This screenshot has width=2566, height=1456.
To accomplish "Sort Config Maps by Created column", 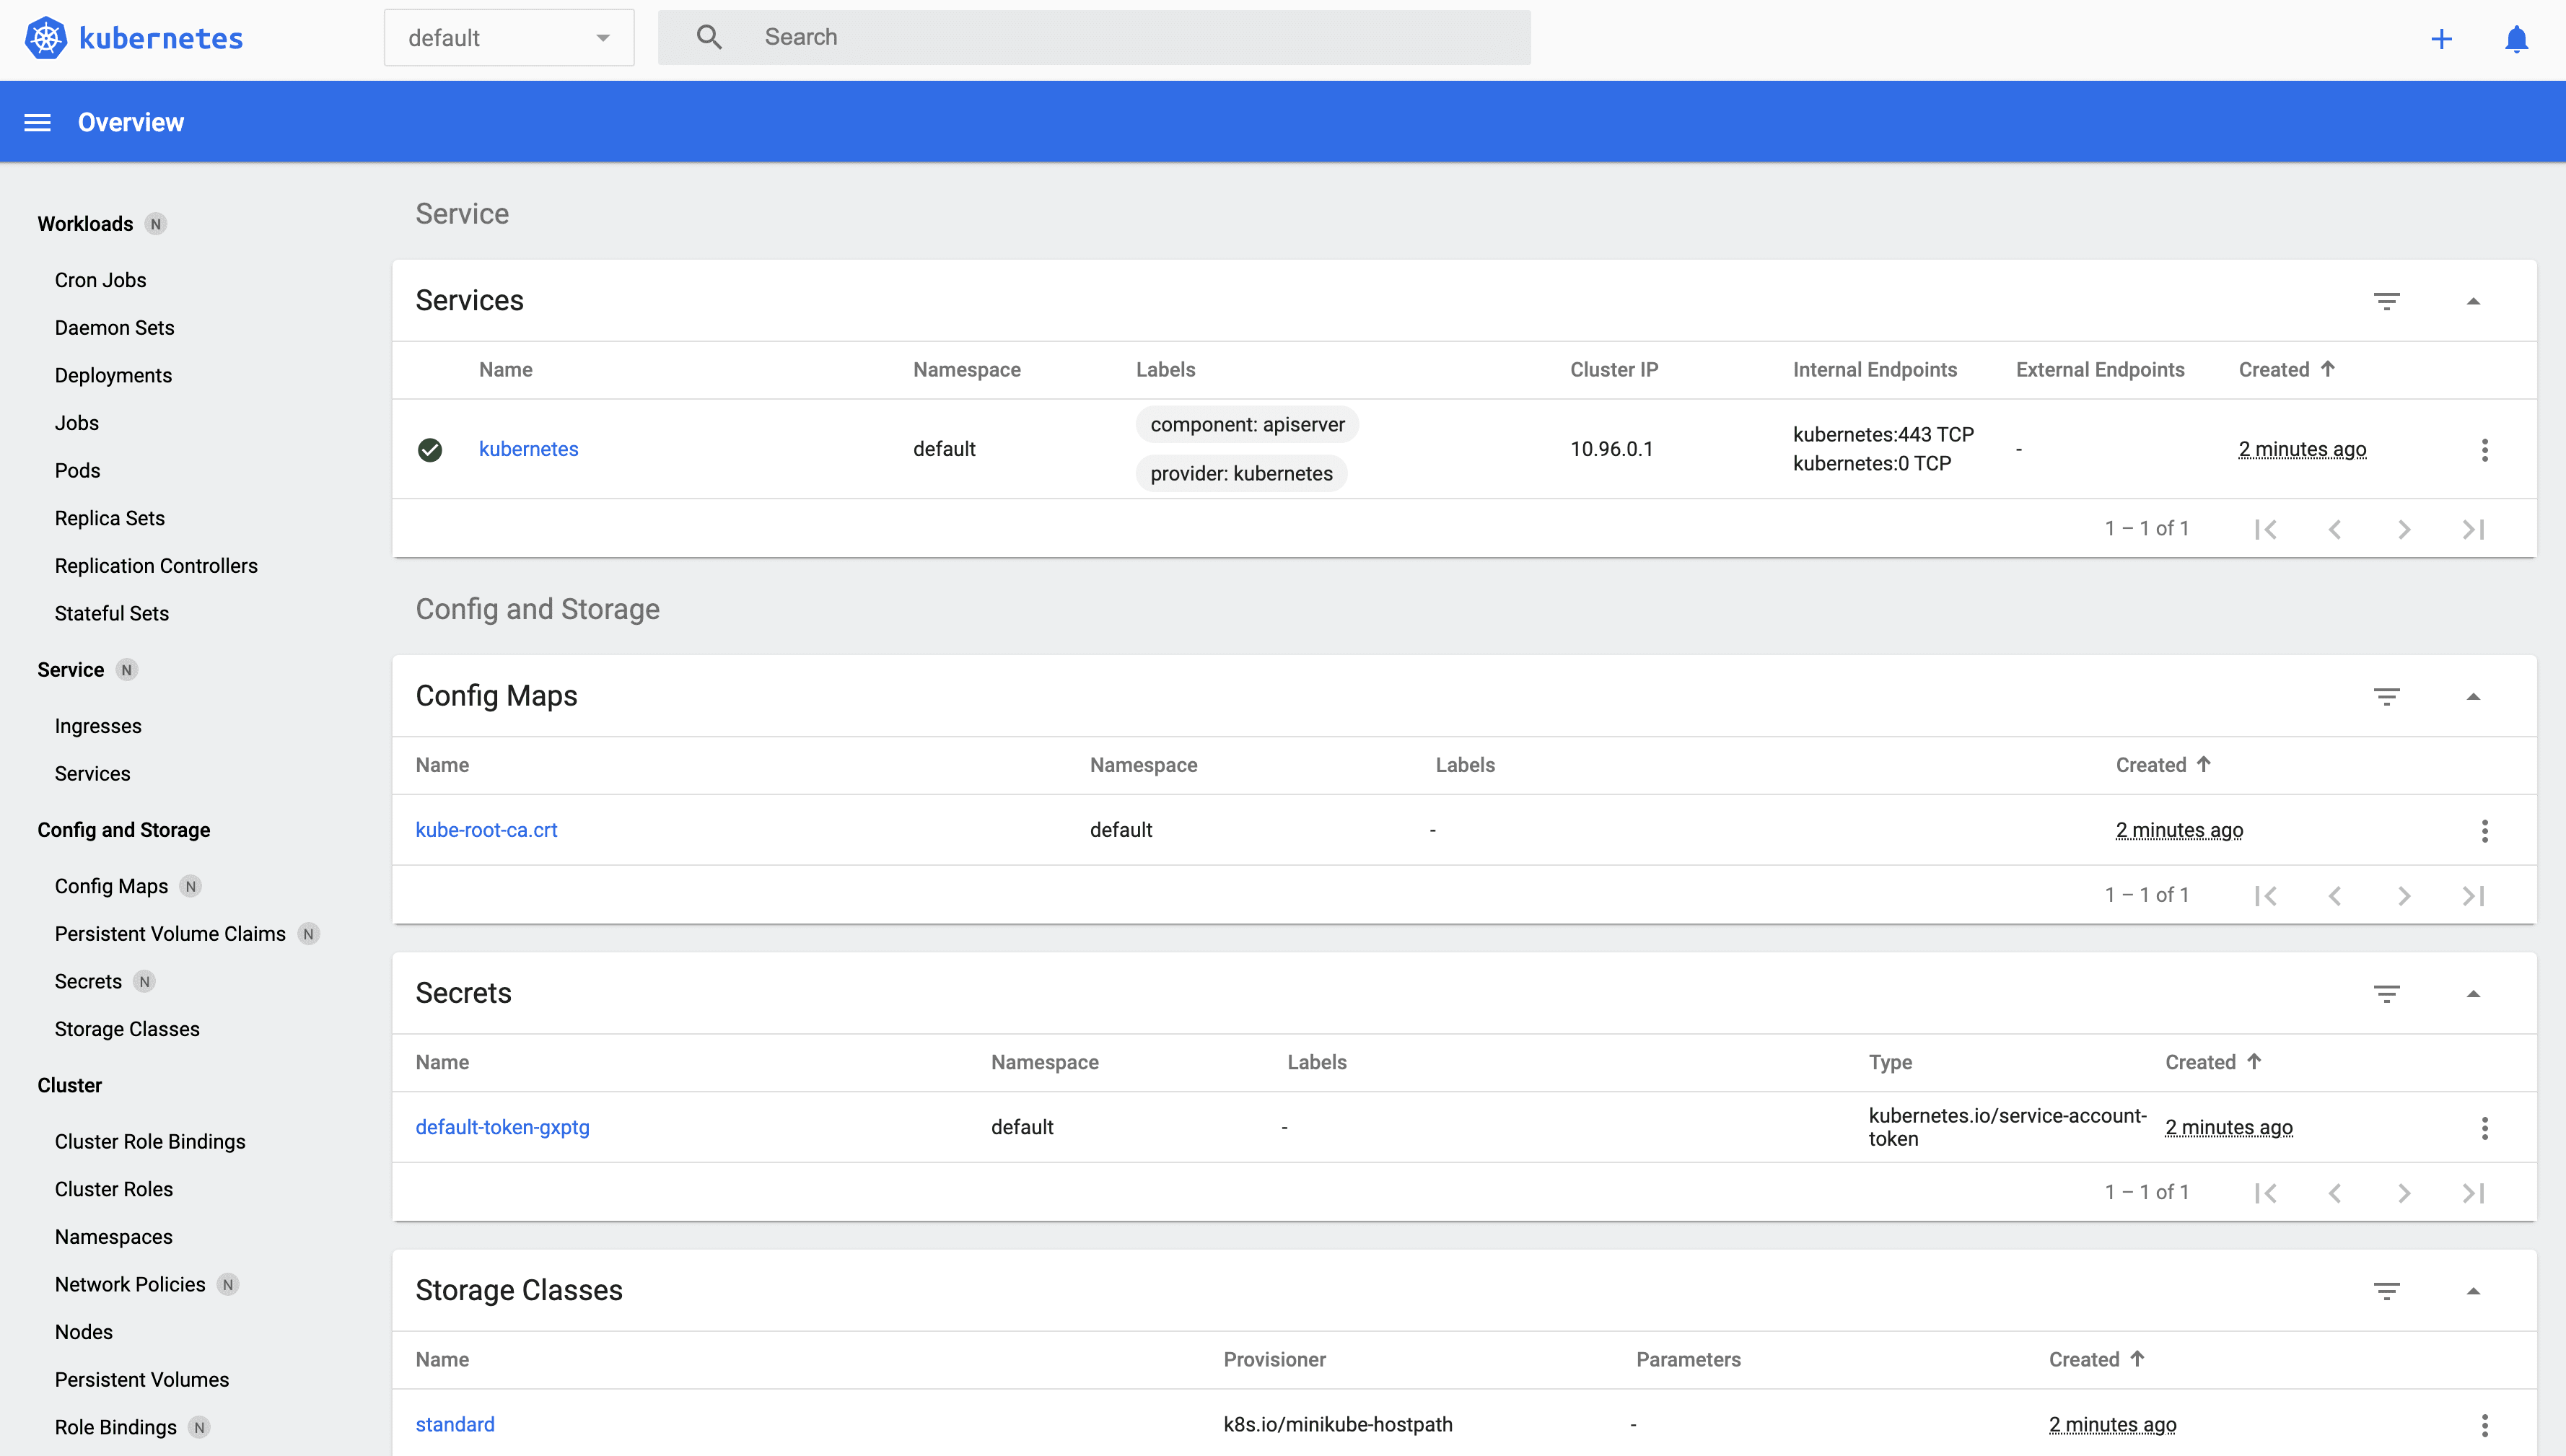I will [x=2163, y=765].
